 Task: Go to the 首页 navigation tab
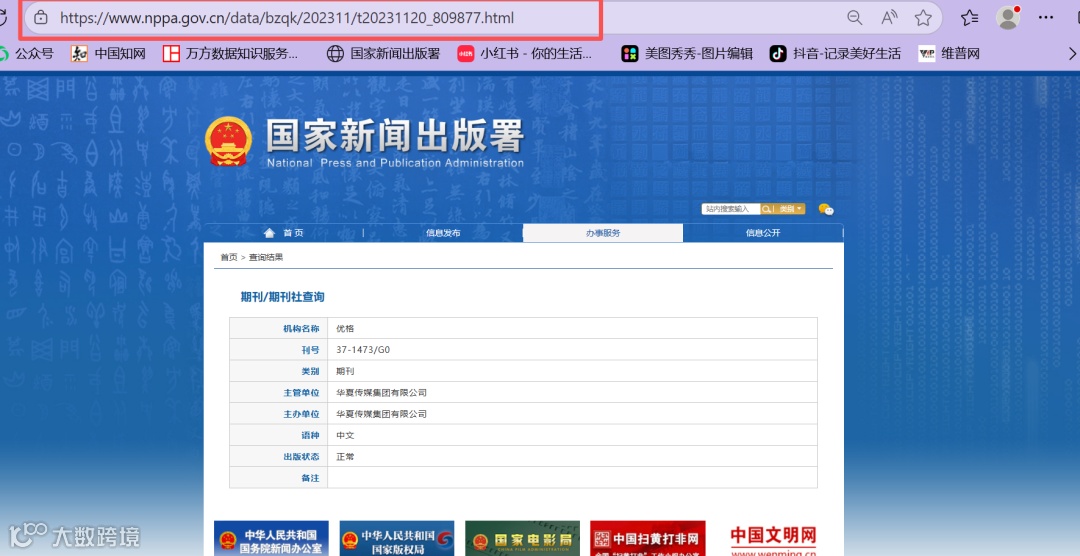[x=284, y=233]
